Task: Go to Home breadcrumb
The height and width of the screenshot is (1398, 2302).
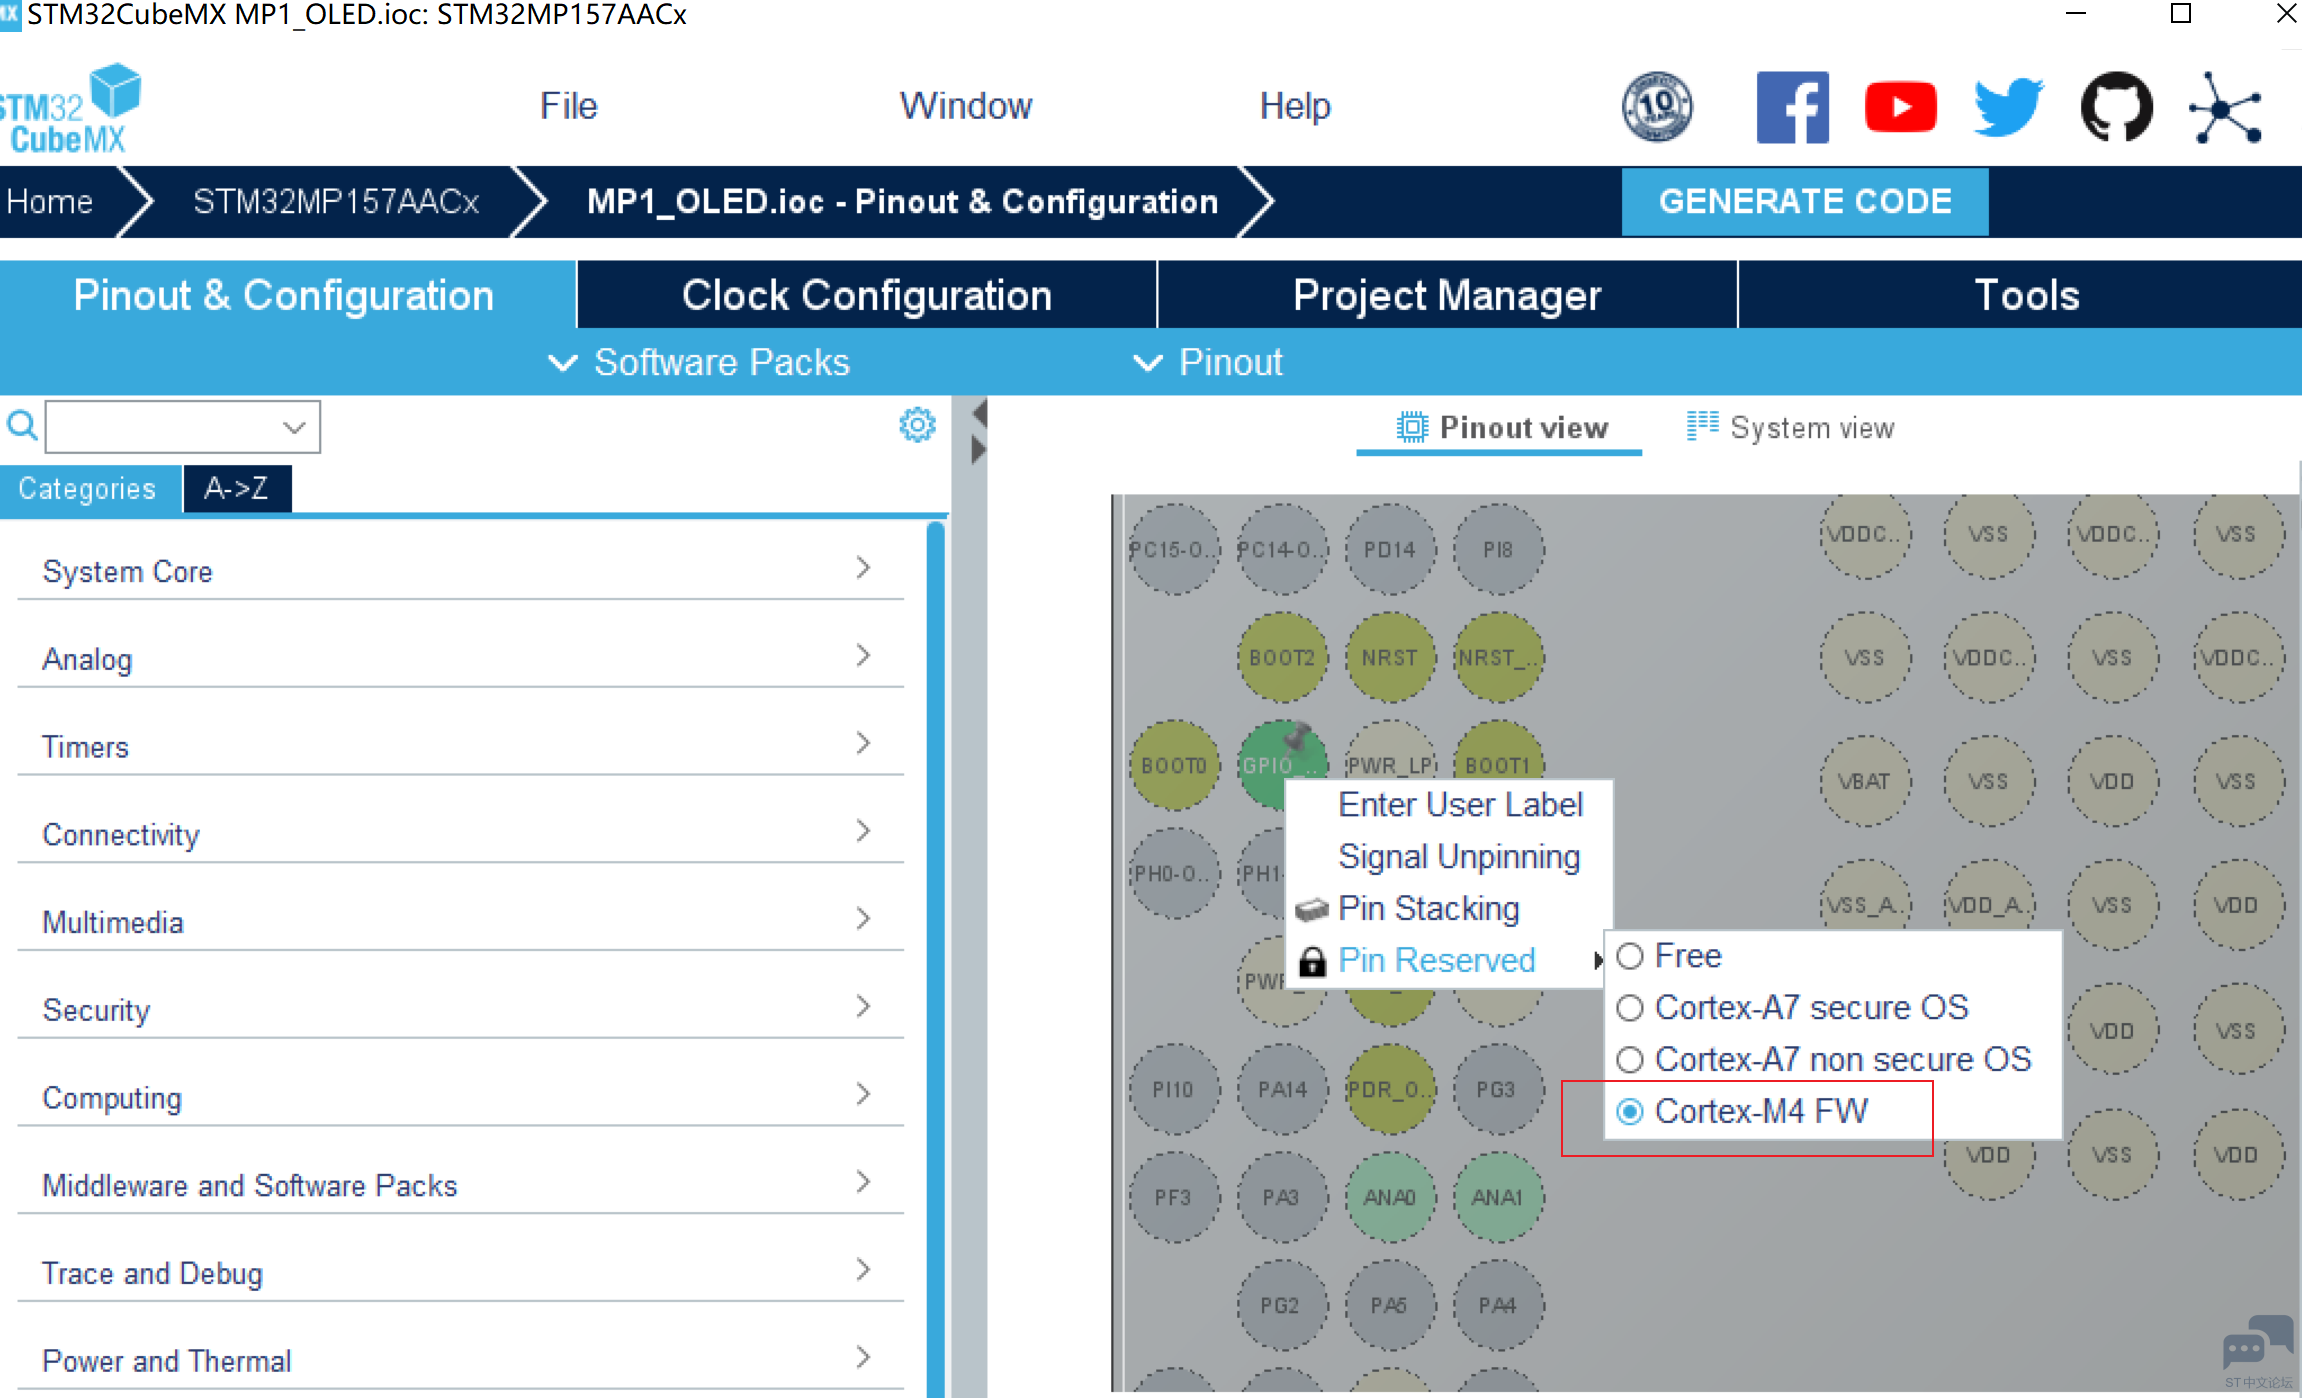Action: coord(49,201)
